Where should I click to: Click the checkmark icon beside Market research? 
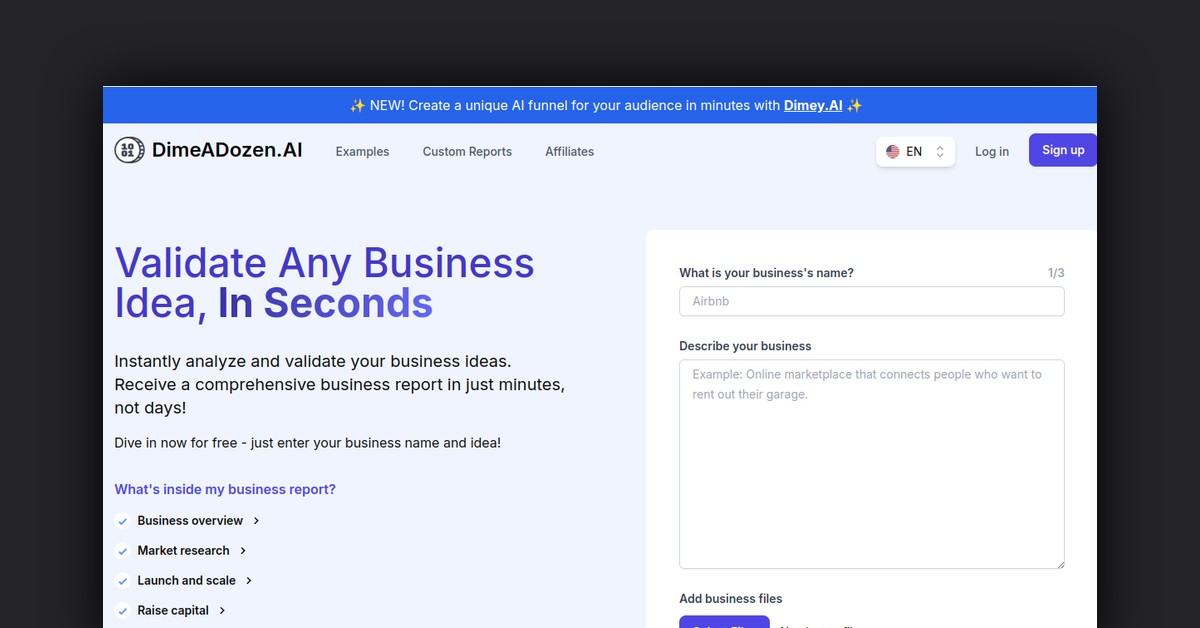click(x=123, y=551)
